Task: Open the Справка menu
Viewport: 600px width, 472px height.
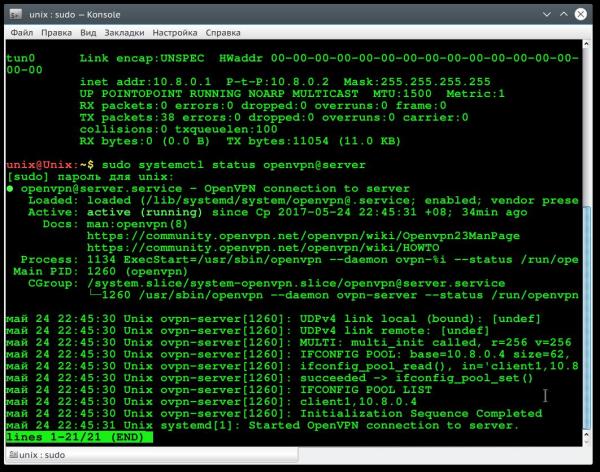Action: click(x=223, y=33)
